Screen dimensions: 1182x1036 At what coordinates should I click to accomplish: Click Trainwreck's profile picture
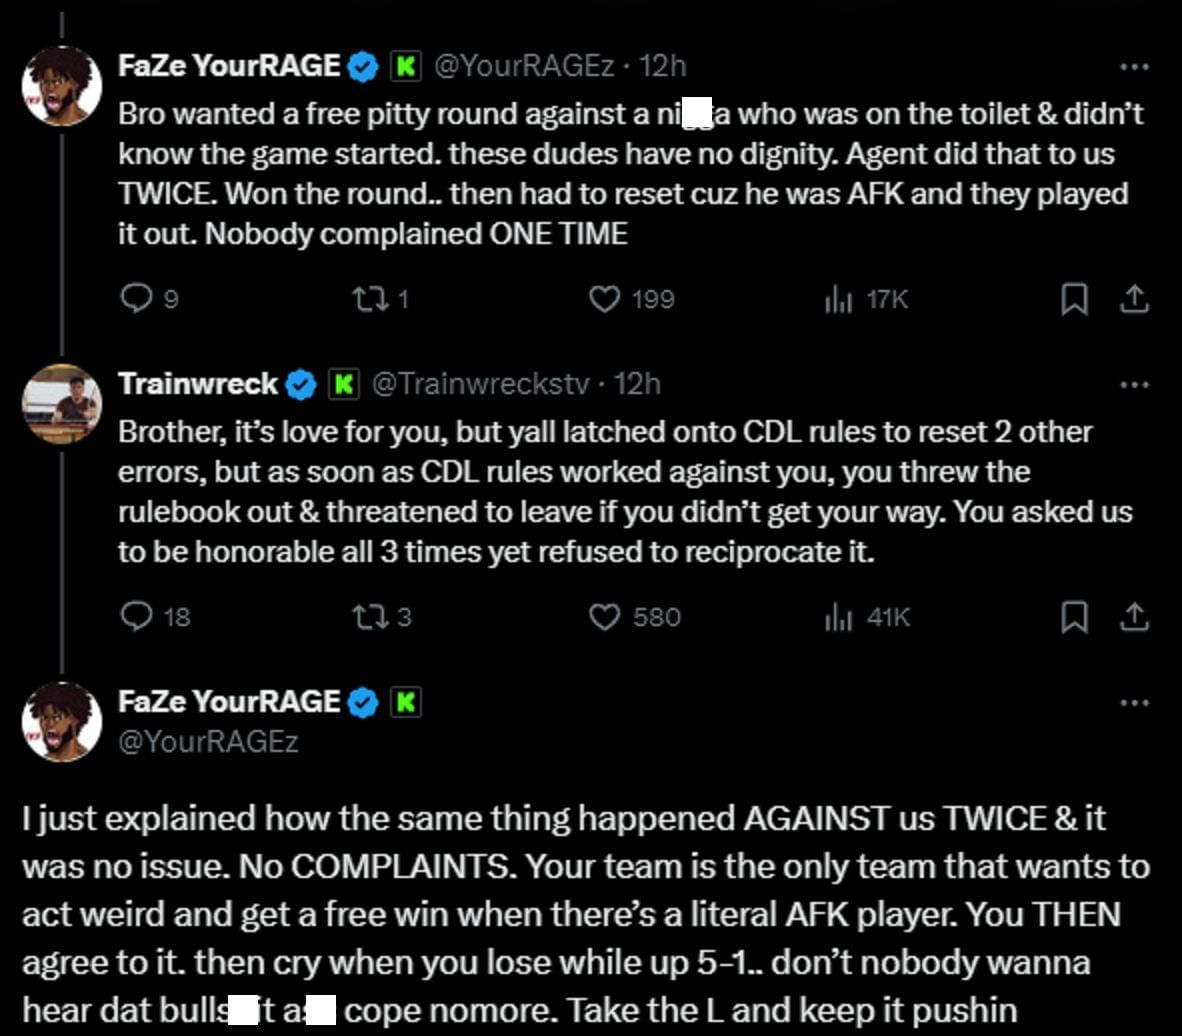tap(62, 403)
